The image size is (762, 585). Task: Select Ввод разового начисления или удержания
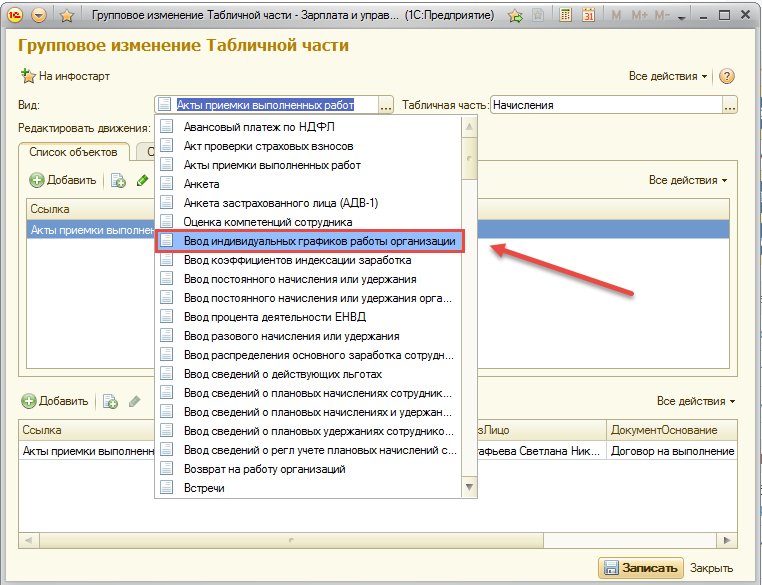click(308, 336)
